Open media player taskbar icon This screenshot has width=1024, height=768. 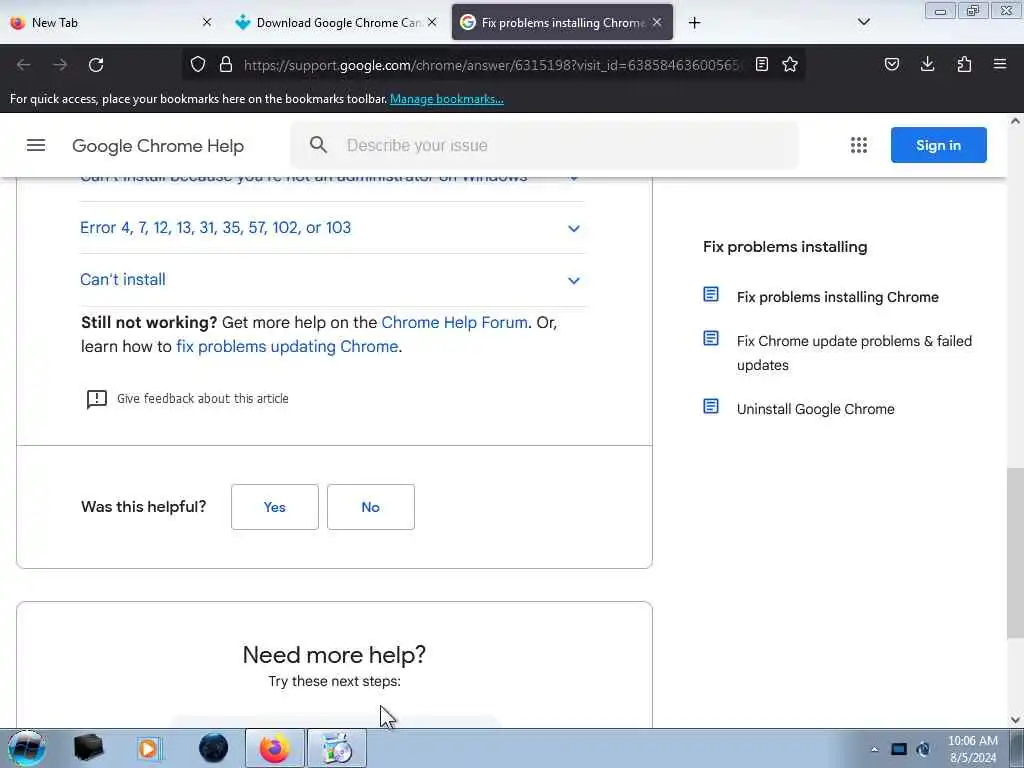(x=148, y=748)
